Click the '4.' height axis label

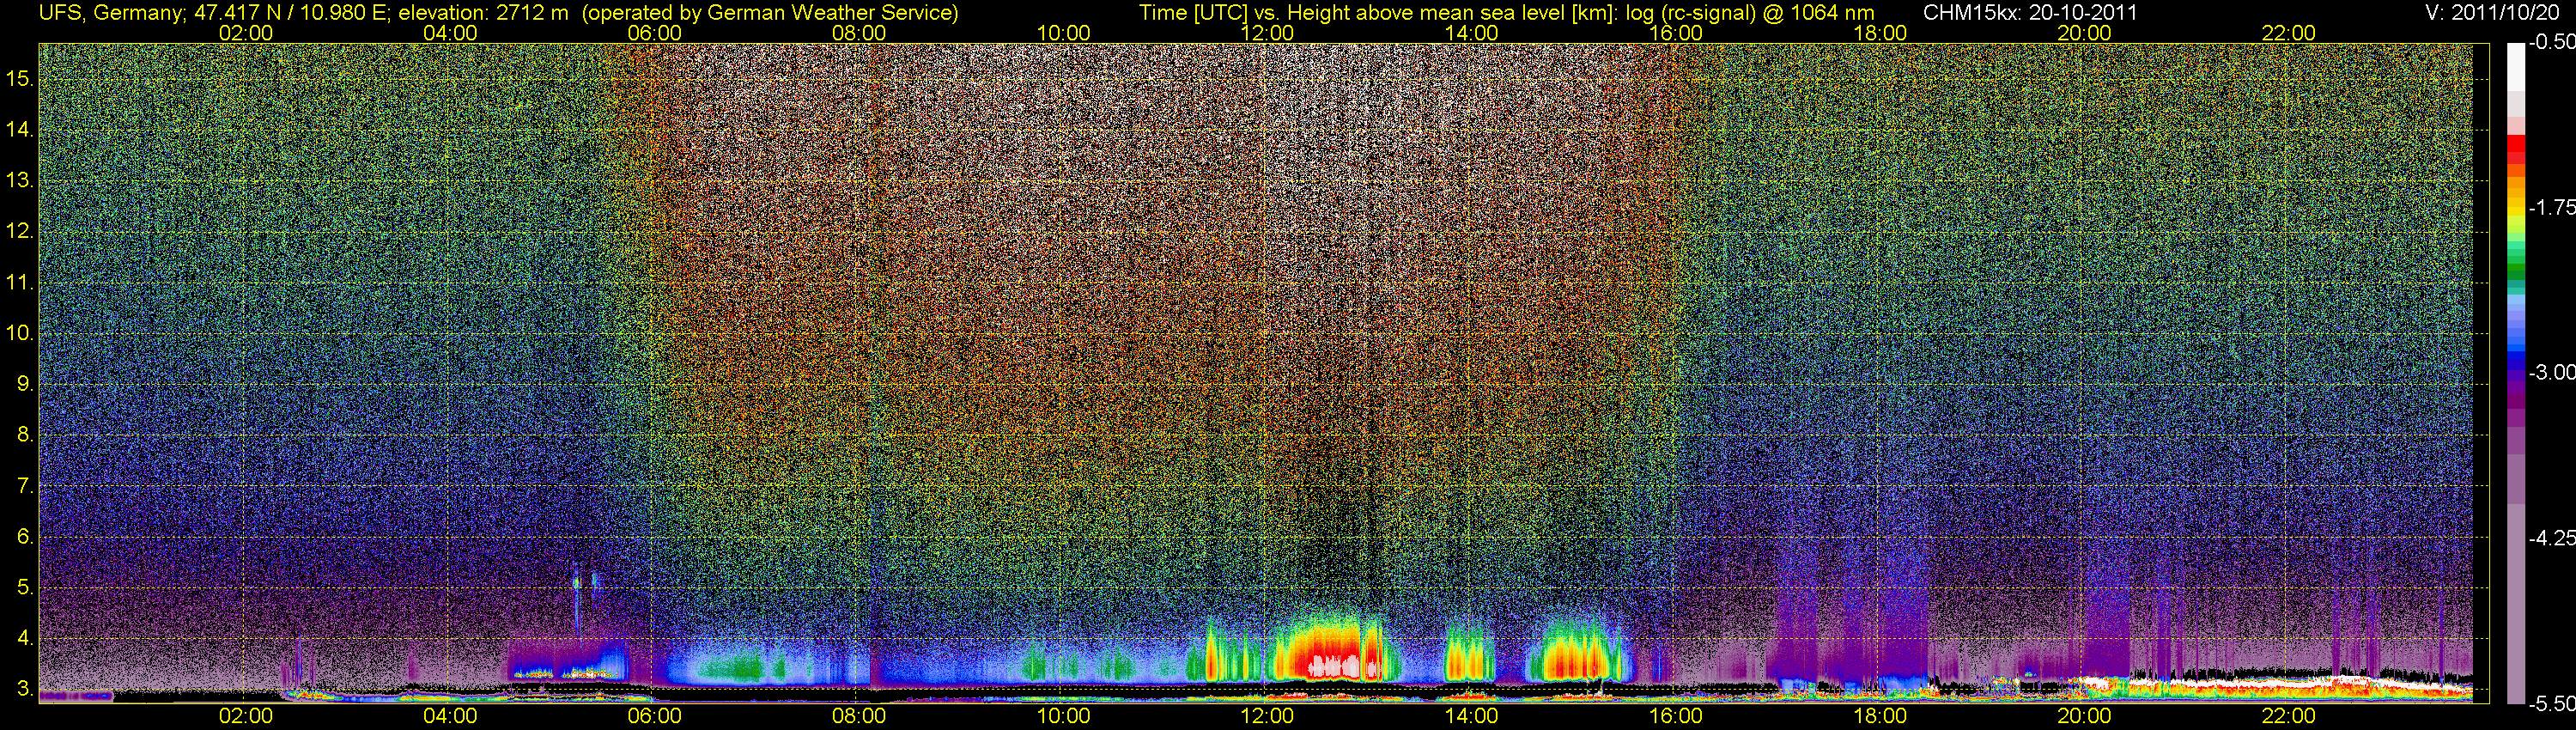pyautogui.click(x=25, y=638)
